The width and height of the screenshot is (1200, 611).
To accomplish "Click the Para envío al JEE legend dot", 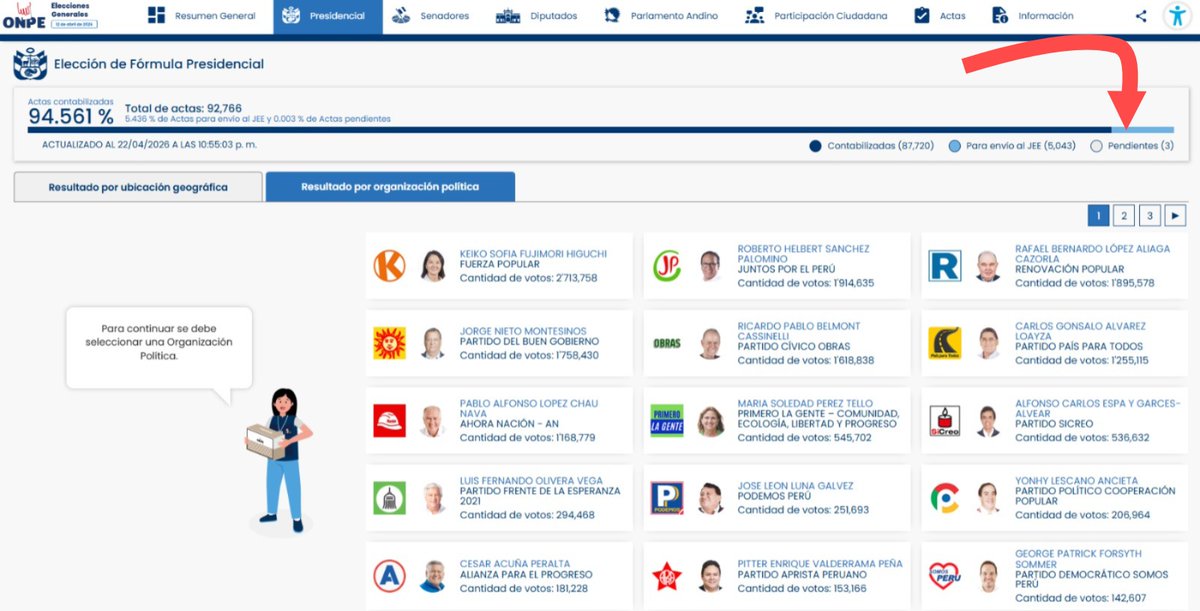I will [x=954, y=146].
